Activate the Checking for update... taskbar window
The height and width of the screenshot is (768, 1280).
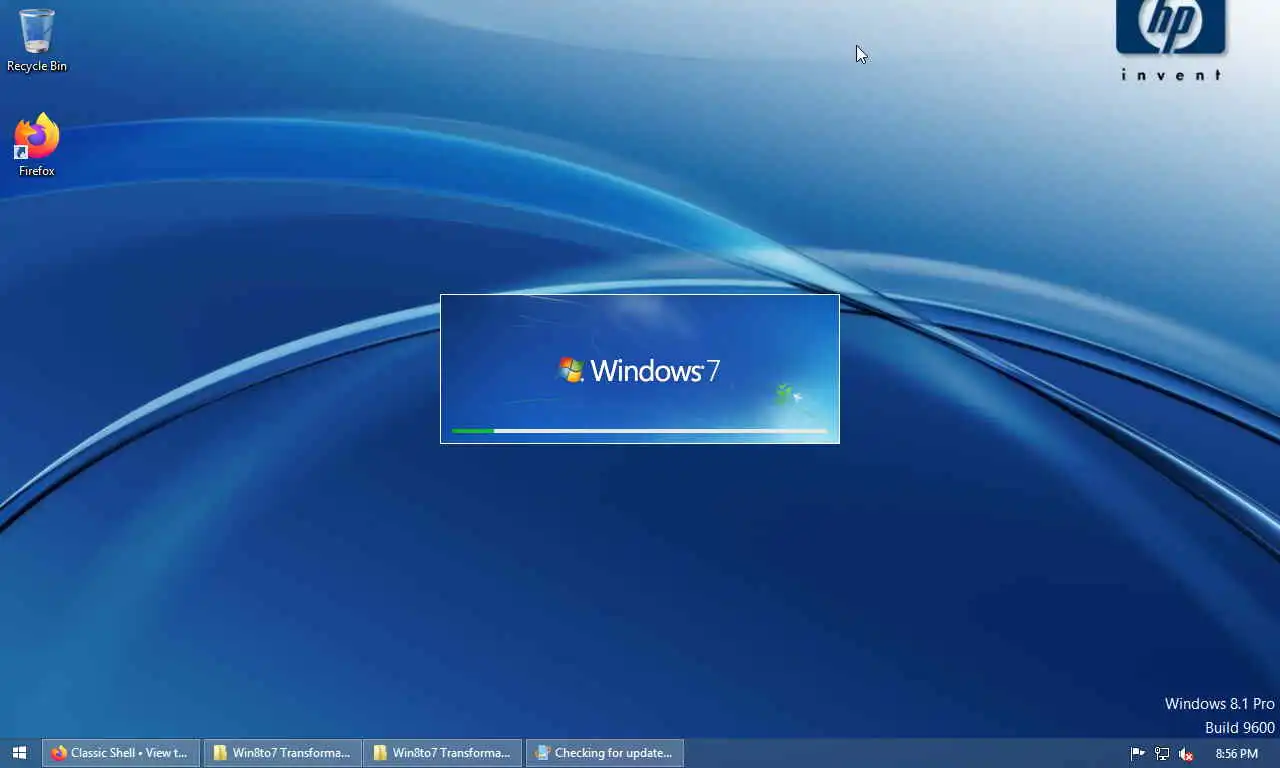(x=605, y=753)
